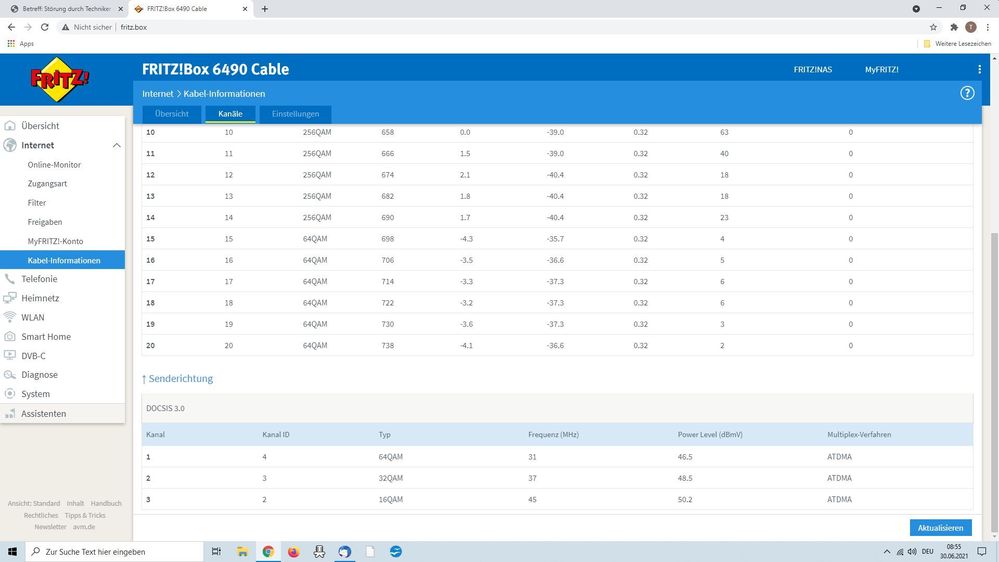The width and height of the screenshot is (999, 562).
Task: Click frequency 698 in channel 15 row
Action: 387,239
